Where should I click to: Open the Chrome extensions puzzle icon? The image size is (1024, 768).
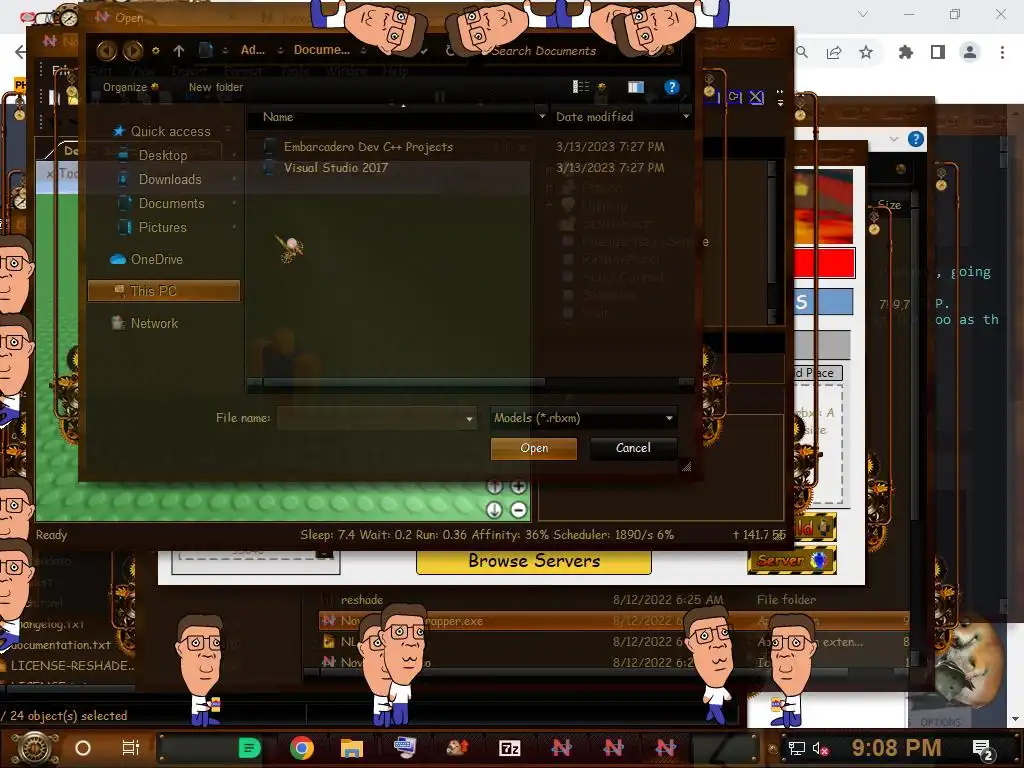coord(905,52)
